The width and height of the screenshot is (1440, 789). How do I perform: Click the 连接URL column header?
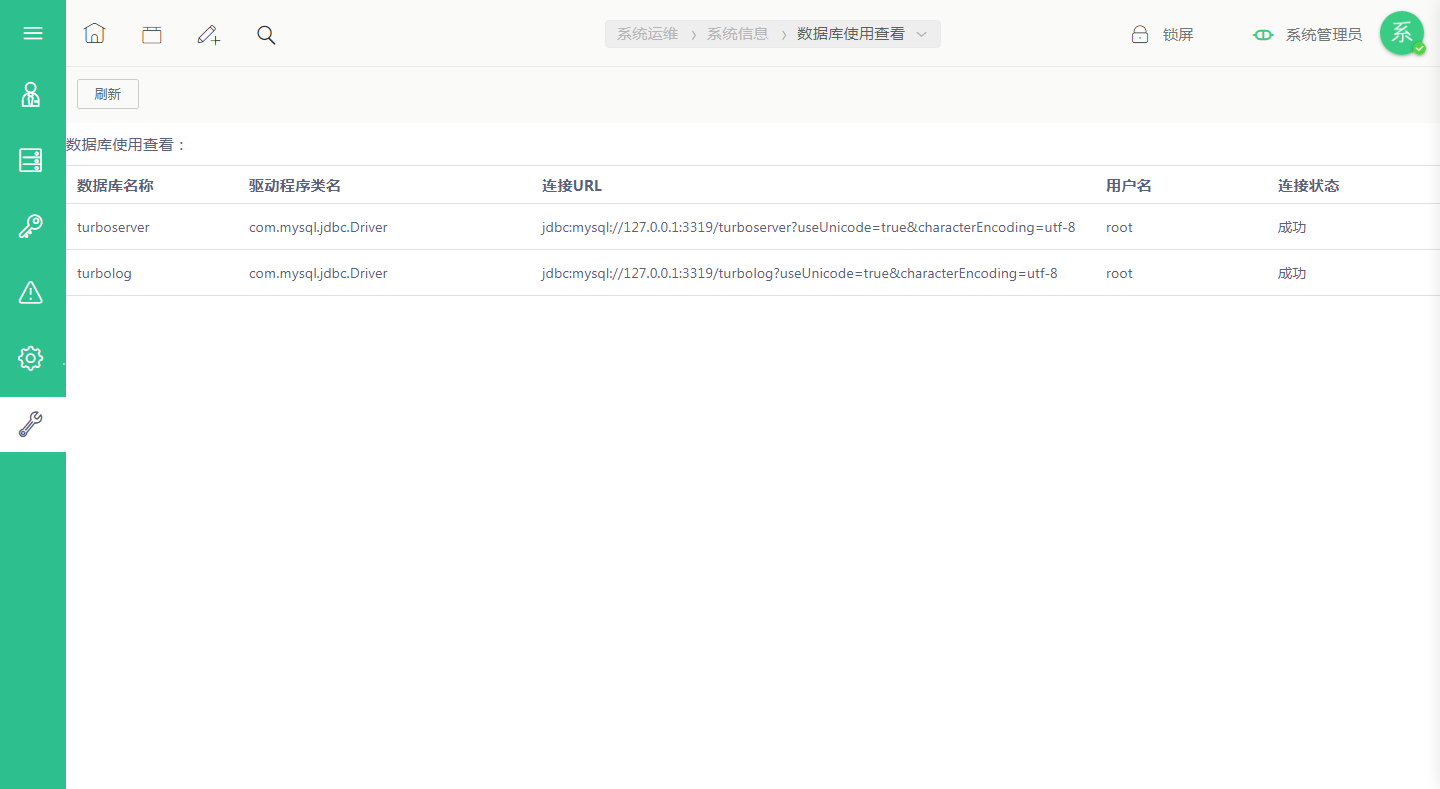572,186
